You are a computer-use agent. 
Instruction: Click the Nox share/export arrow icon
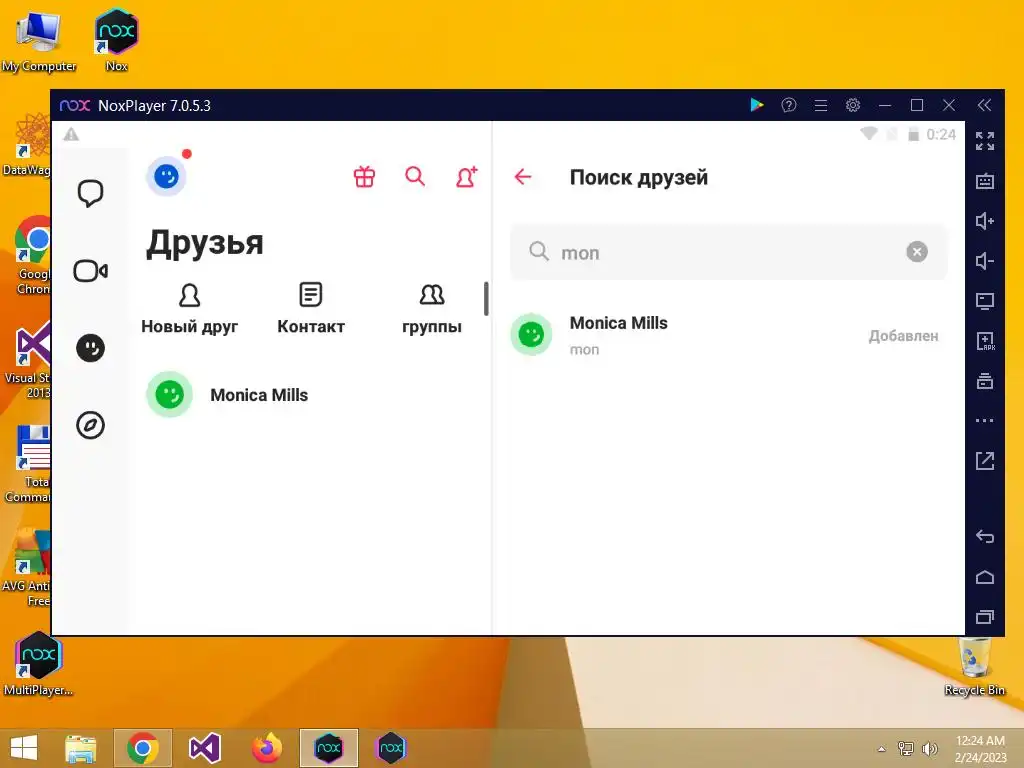[x=985, y=460]
